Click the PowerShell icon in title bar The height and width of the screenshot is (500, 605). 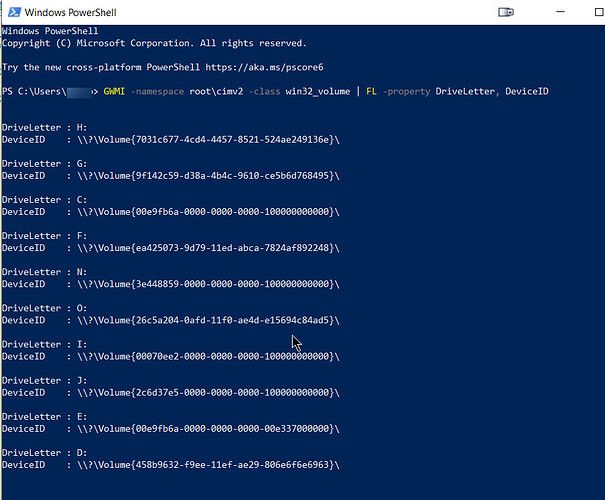(x=14, y=12)
